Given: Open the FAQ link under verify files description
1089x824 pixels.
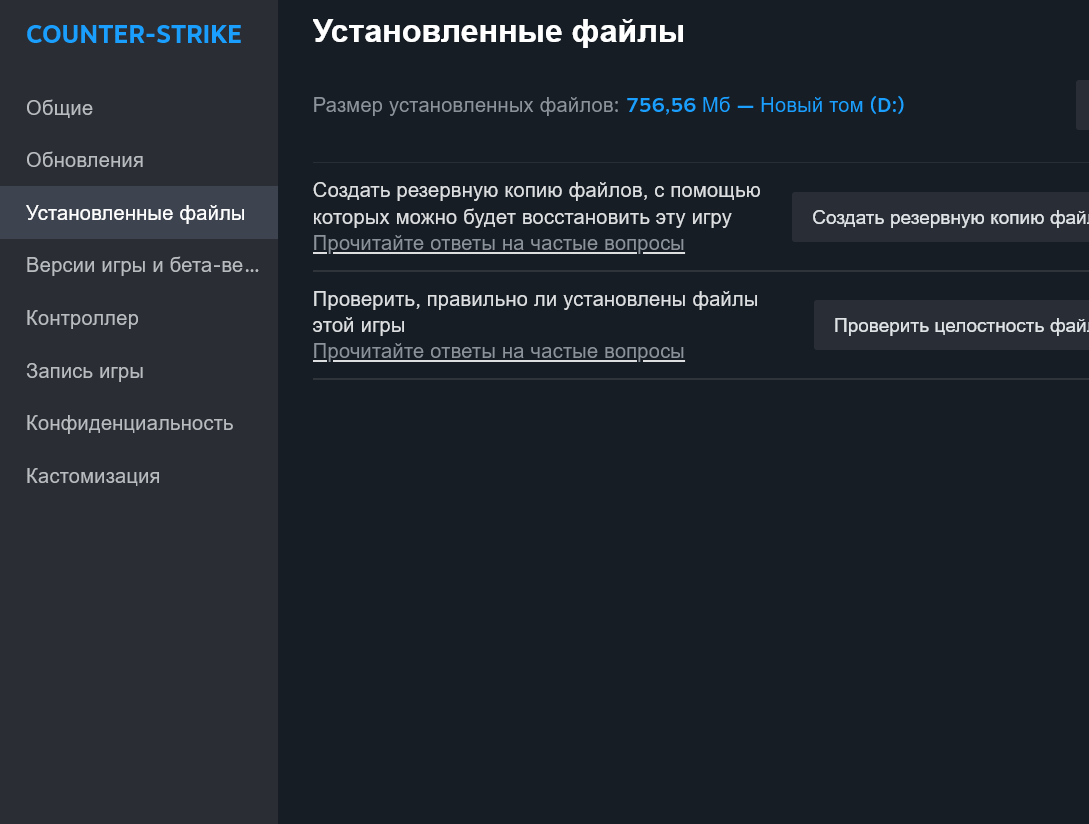Looking at the screenshot, I should click(498, 351).
